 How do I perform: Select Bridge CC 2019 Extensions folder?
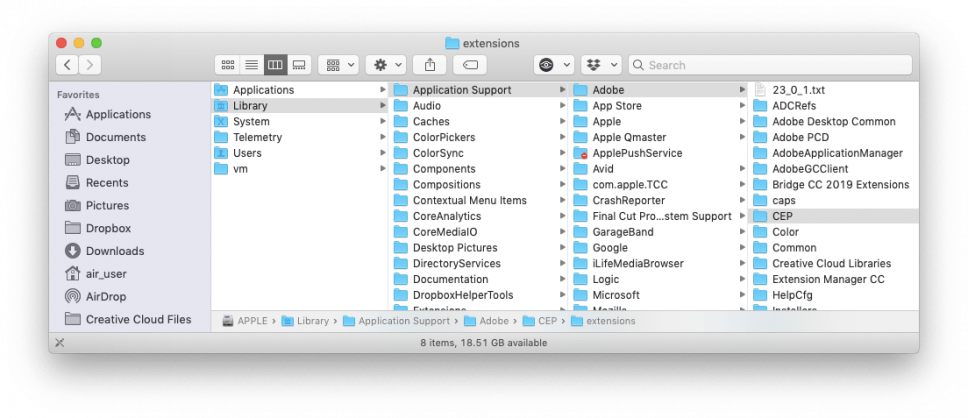click(x=834, y=185)
